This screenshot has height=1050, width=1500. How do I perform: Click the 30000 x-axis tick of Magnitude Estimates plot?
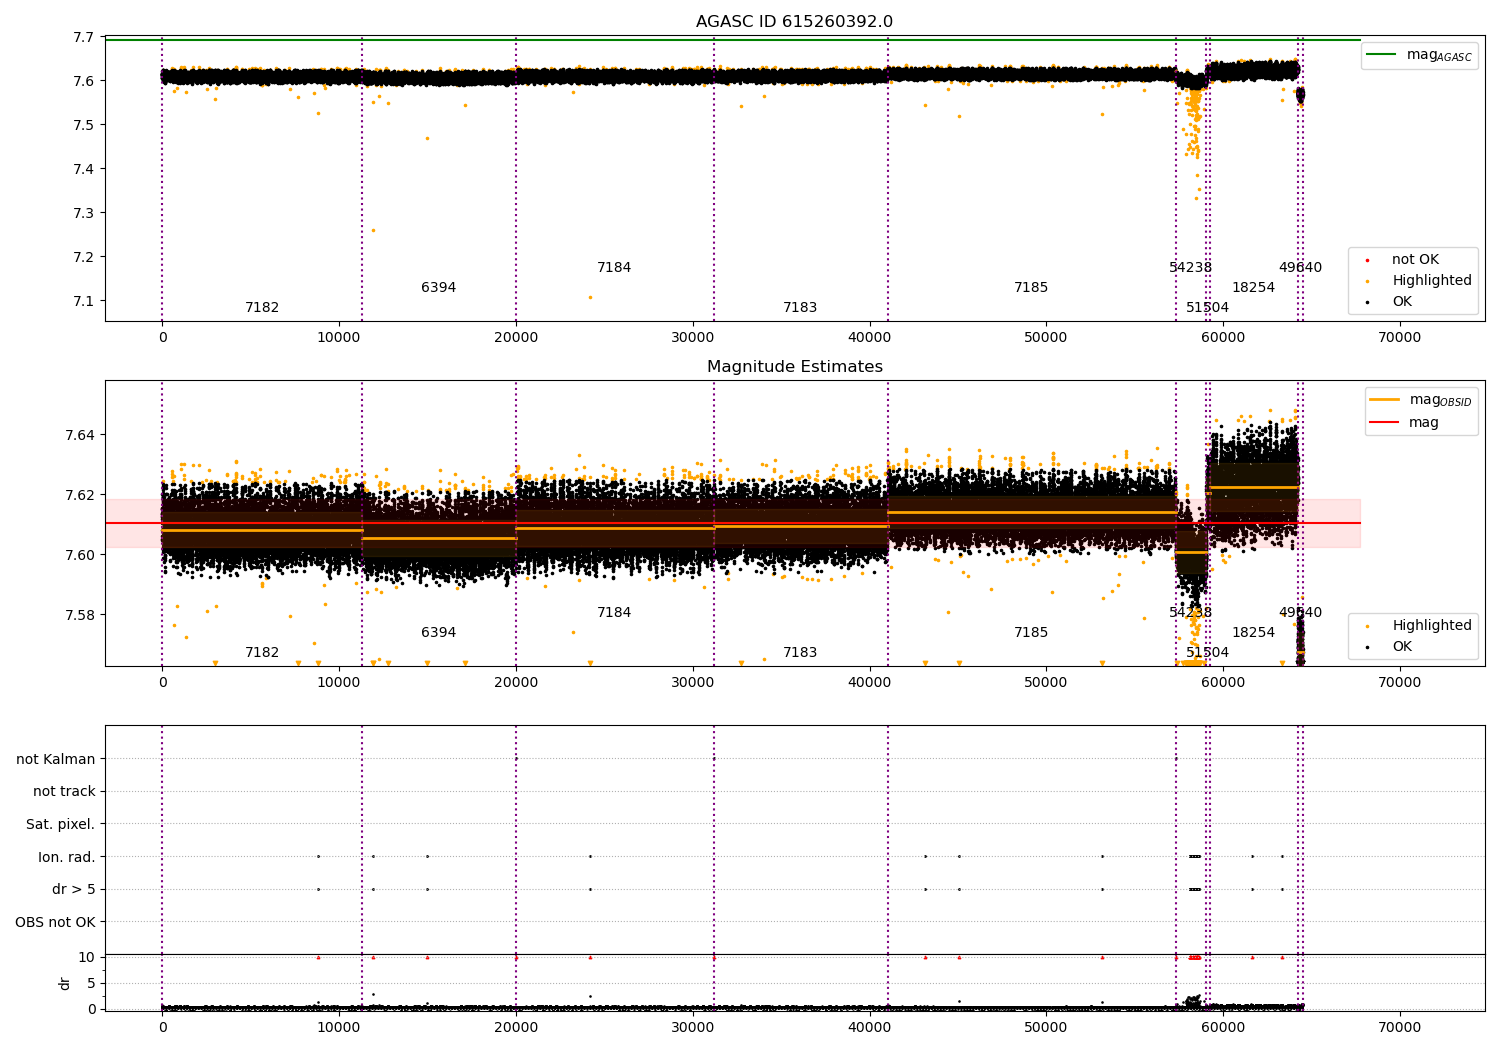point(692,683)
